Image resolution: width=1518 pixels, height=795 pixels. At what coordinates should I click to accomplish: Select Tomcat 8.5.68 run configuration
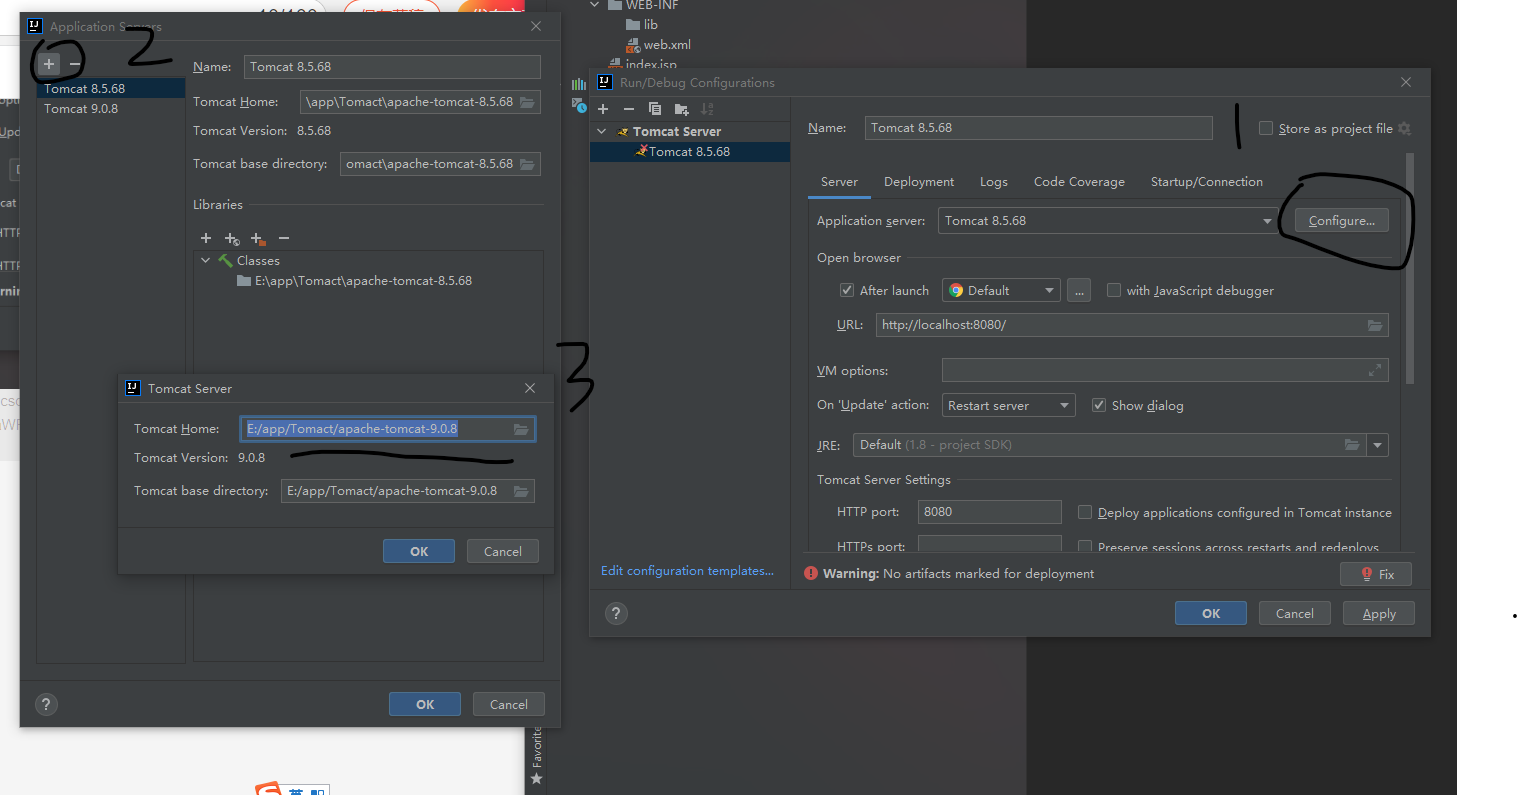tap(690, 152)
